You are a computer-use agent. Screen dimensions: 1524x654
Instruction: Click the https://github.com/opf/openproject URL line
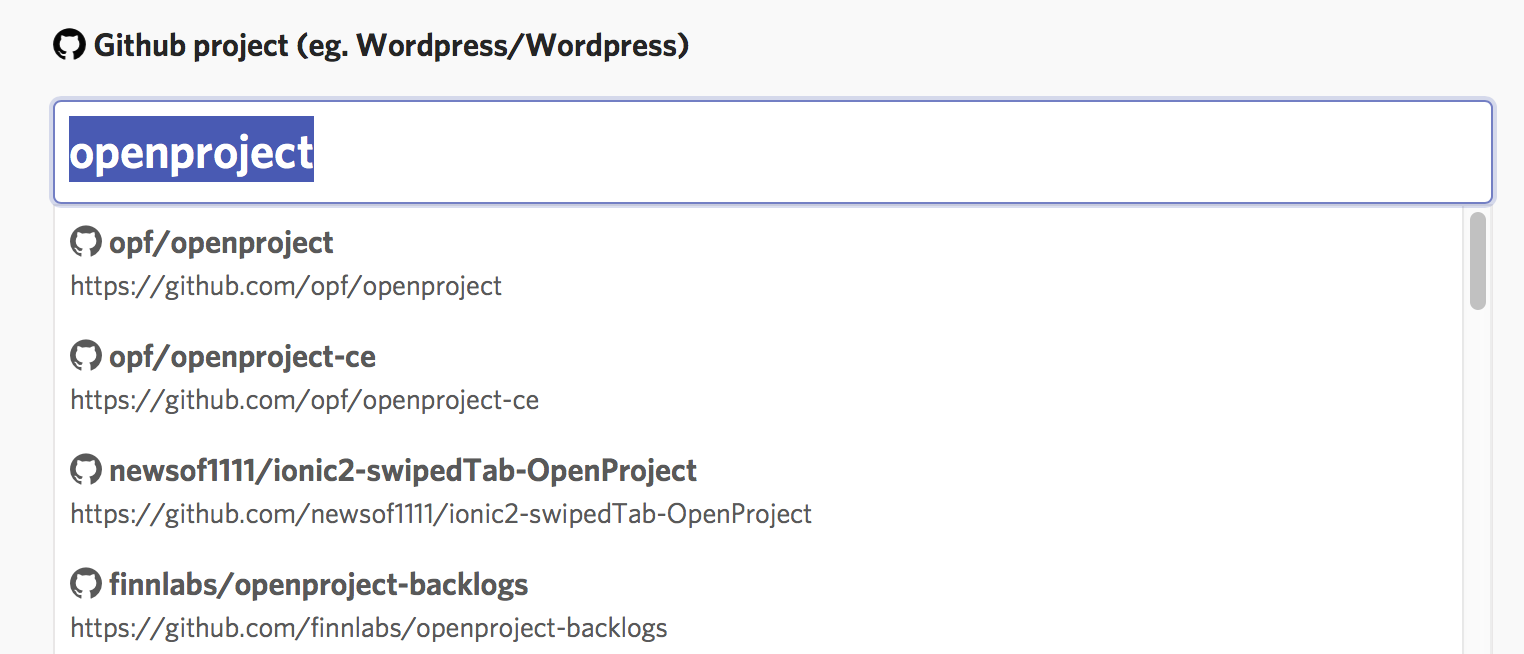coord(286,287)
